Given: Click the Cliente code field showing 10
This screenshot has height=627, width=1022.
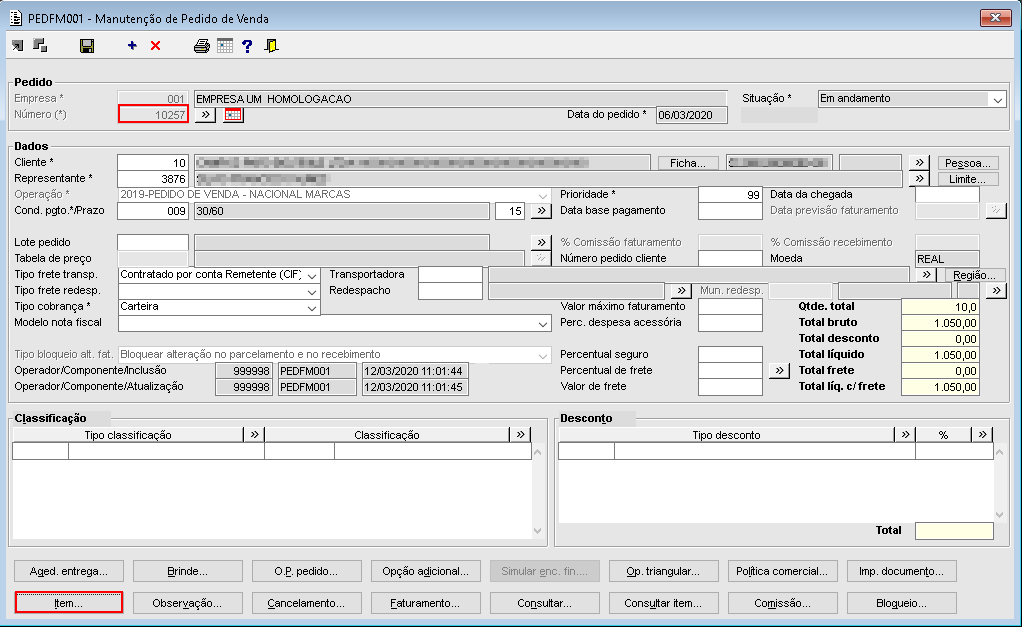Looking at the screenshot, I should pyautogui.click(x=153, y=162).
